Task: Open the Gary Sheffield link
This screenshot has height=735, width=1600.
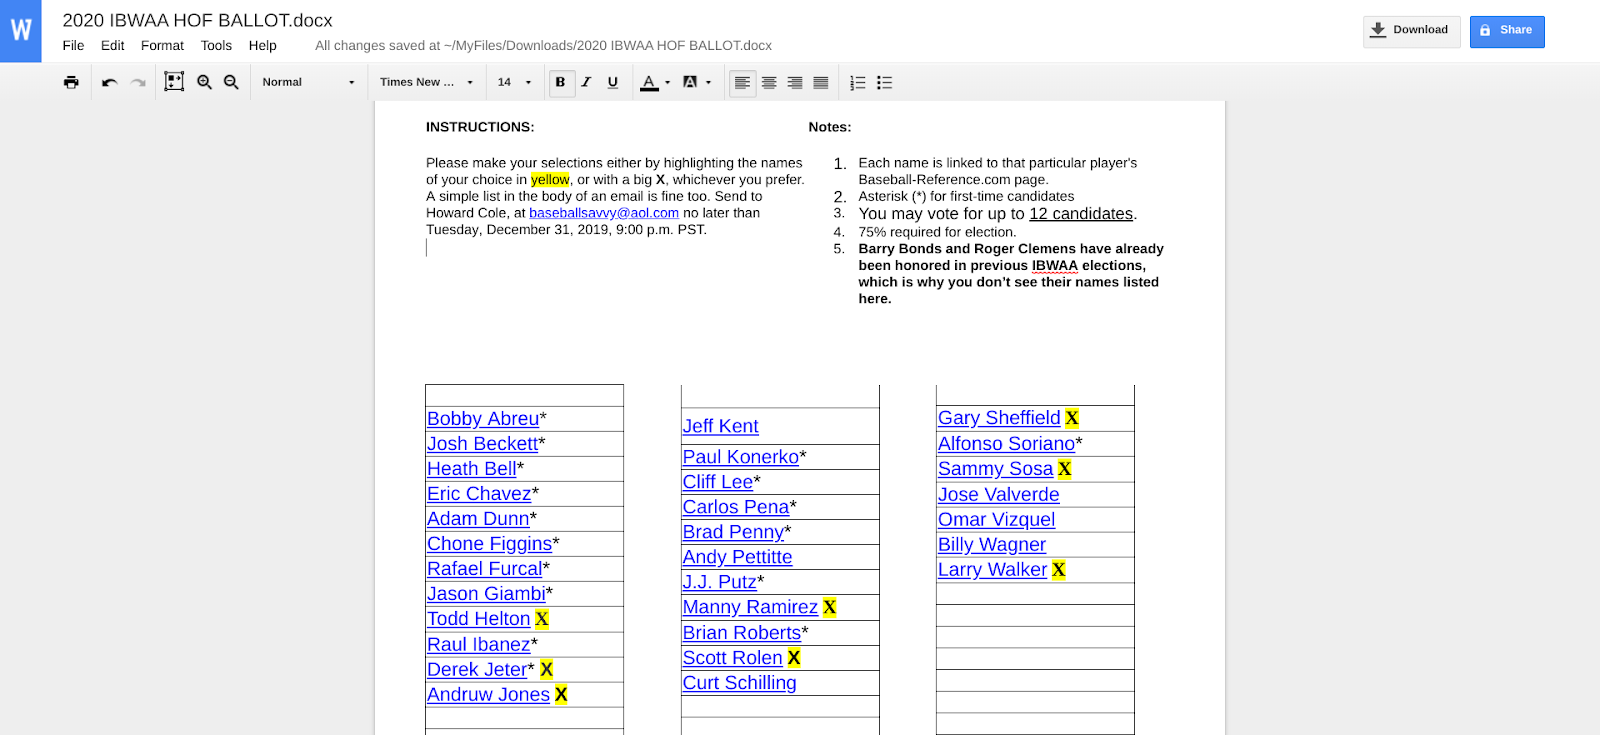Action: tap(999, 418)
